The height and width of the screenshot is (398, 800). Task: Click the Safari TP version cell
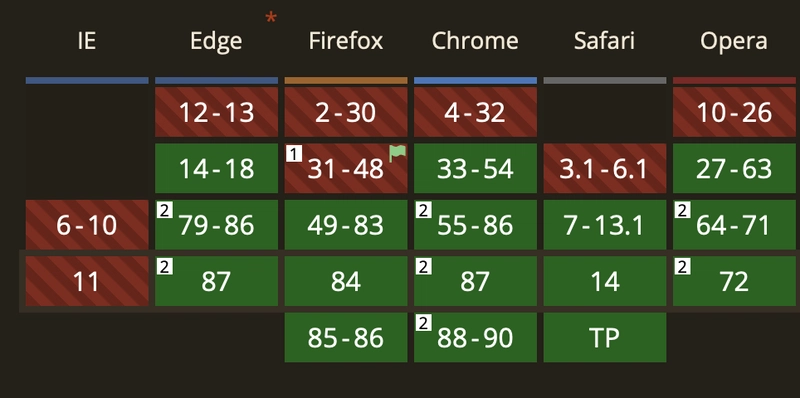(x=605, y=337)
